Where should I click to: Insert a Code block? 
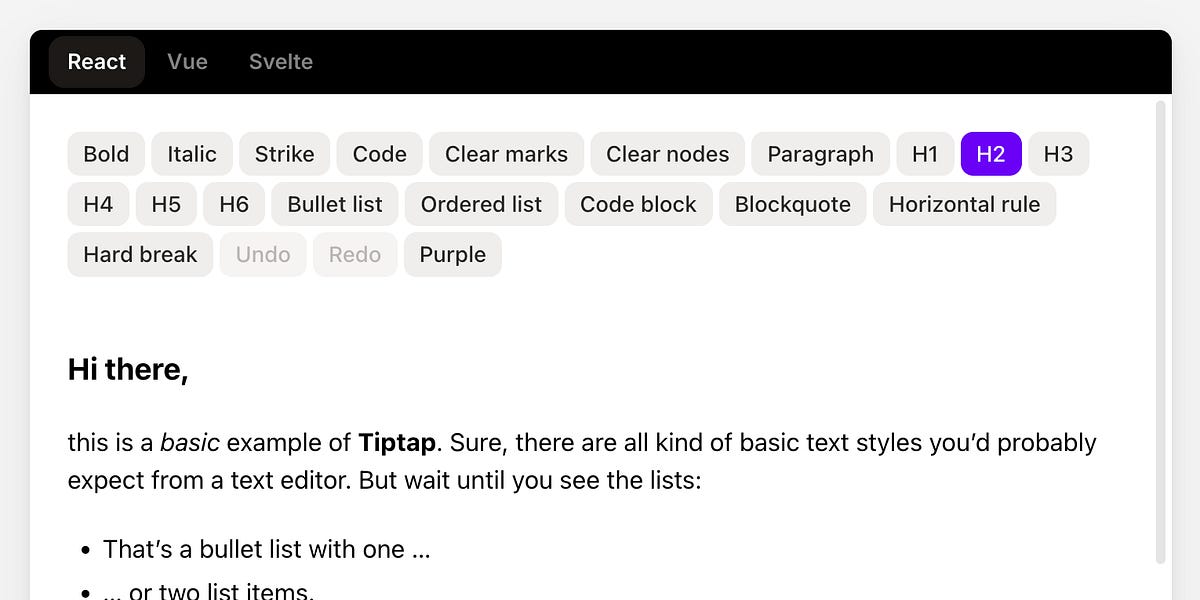[638, 204]
